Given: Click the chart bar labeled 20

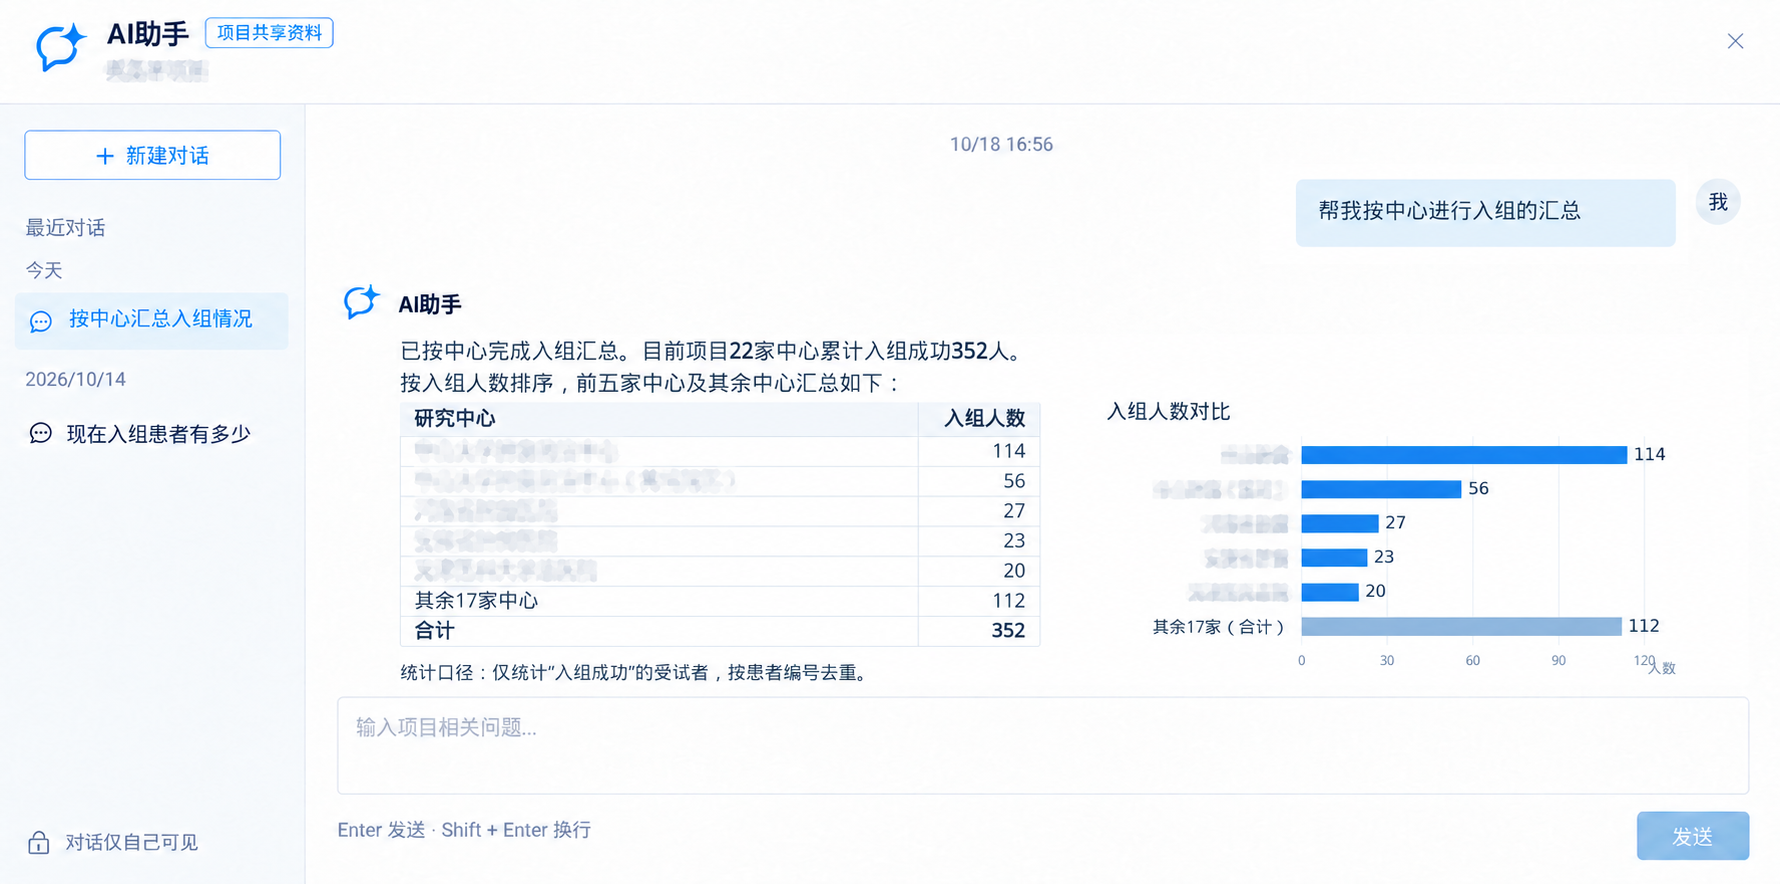Looking at the screenshot, I should click(x=1330, y=592).
